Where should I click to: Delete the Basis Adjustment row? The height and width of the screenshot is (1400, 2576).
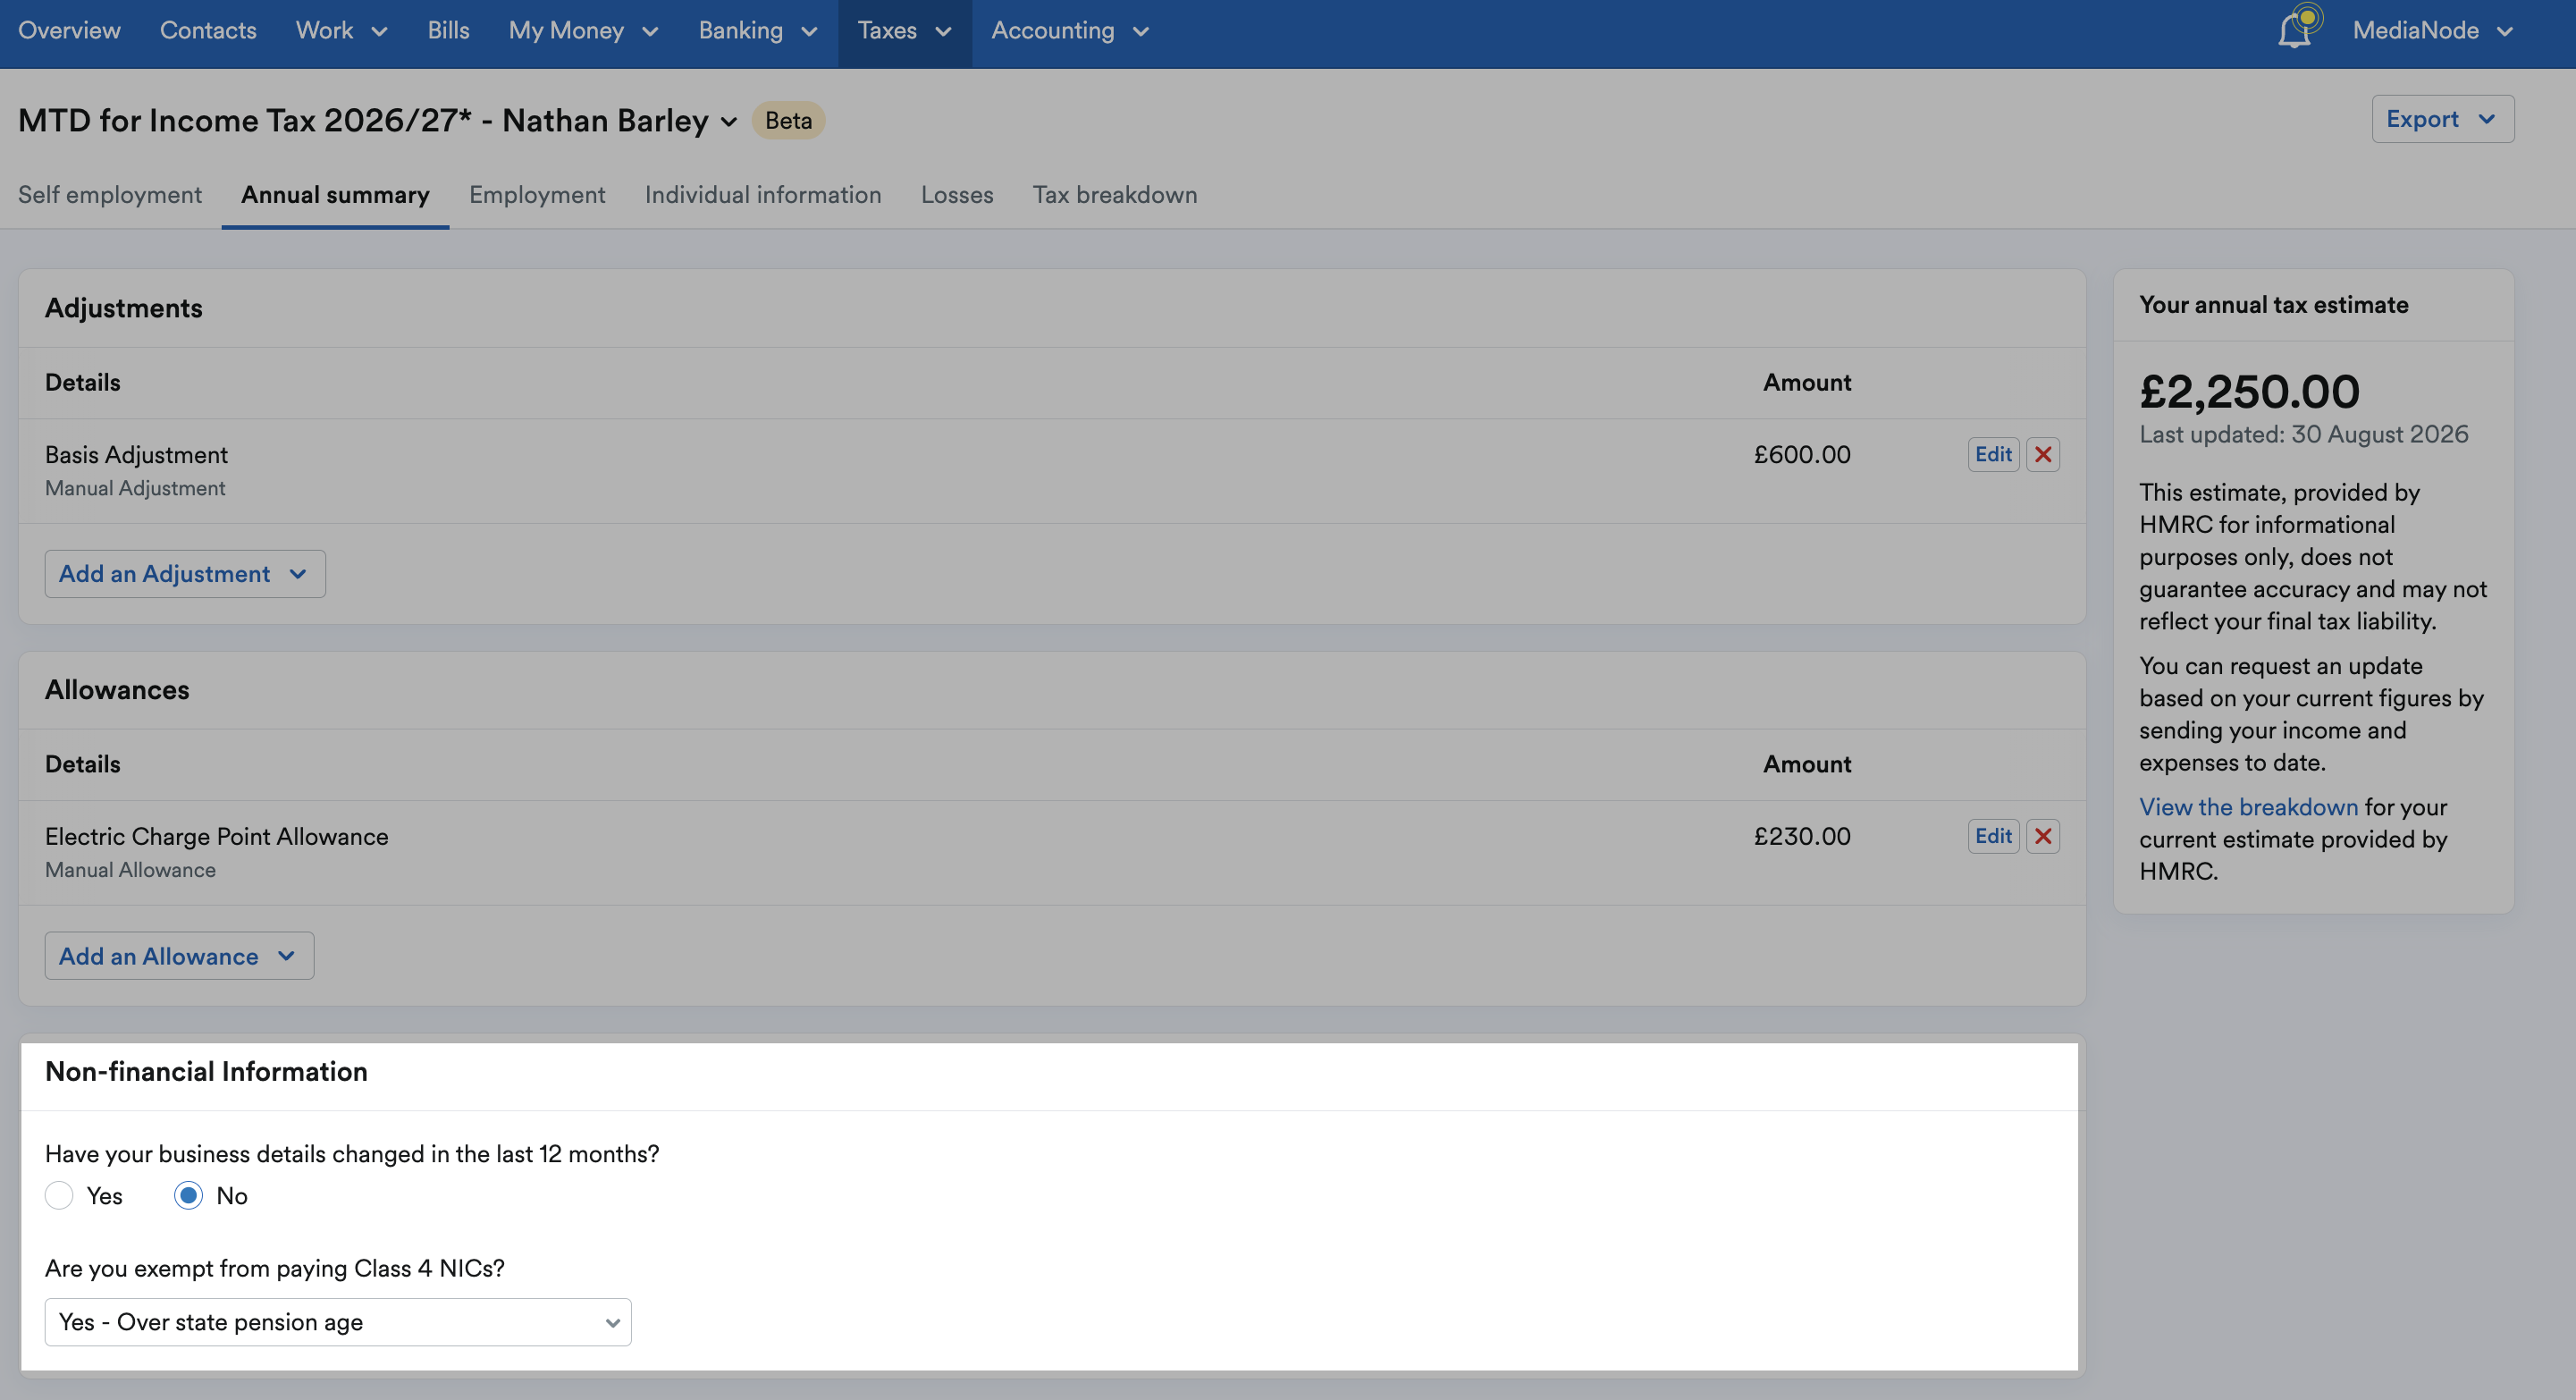point(2043,455)
